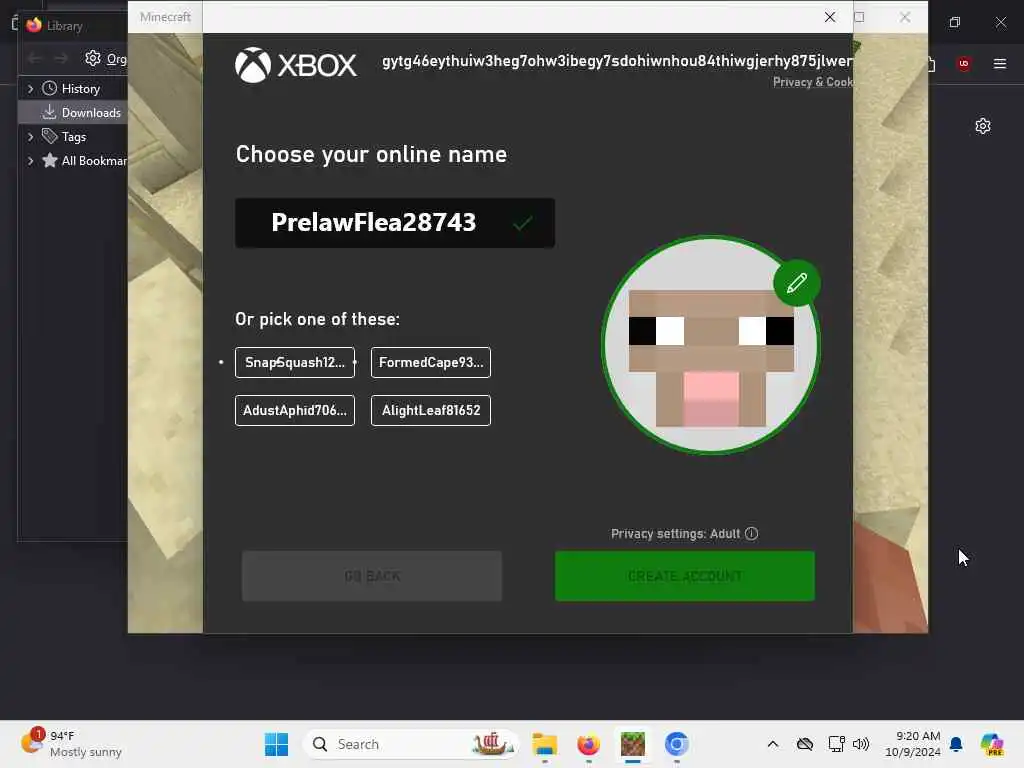This screenshot has width=1024, height=768.
Task: Click the Minecraft taskbar icon
Action: (x=632, y=744)
